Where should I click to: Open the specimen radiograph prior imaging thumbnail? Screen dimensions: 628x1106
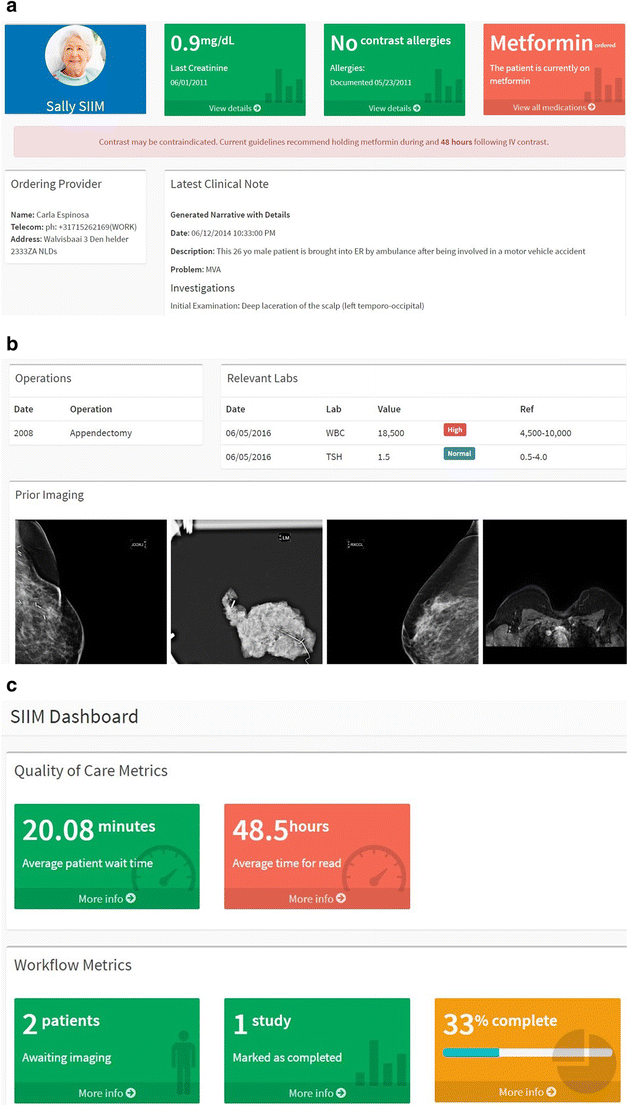247,590
